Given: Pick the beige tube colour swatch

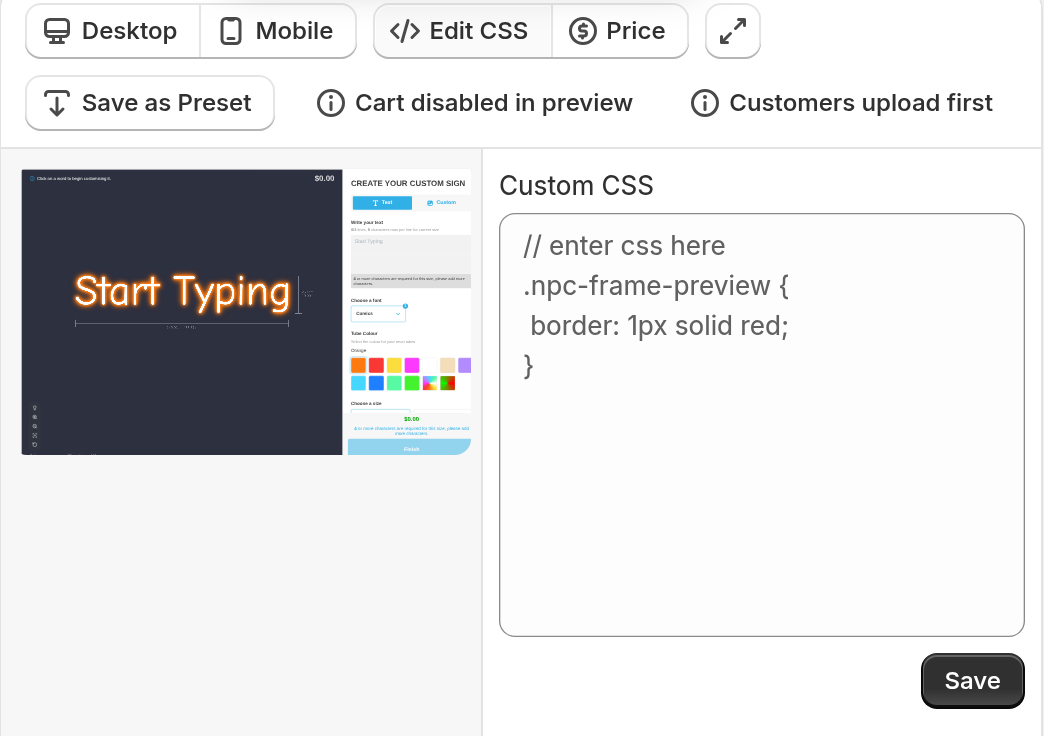Looking at the screenshot, I should pyautogui.click(x=447, y=365).
